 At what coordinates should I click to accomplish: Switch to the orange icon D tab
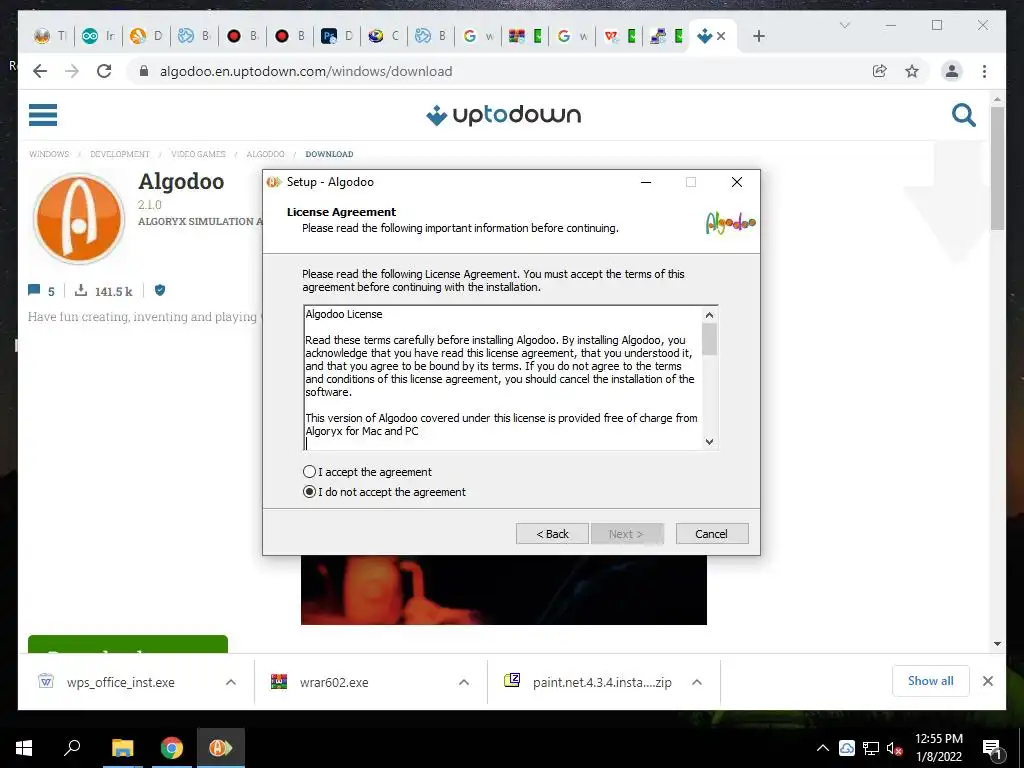coord(146,37)
